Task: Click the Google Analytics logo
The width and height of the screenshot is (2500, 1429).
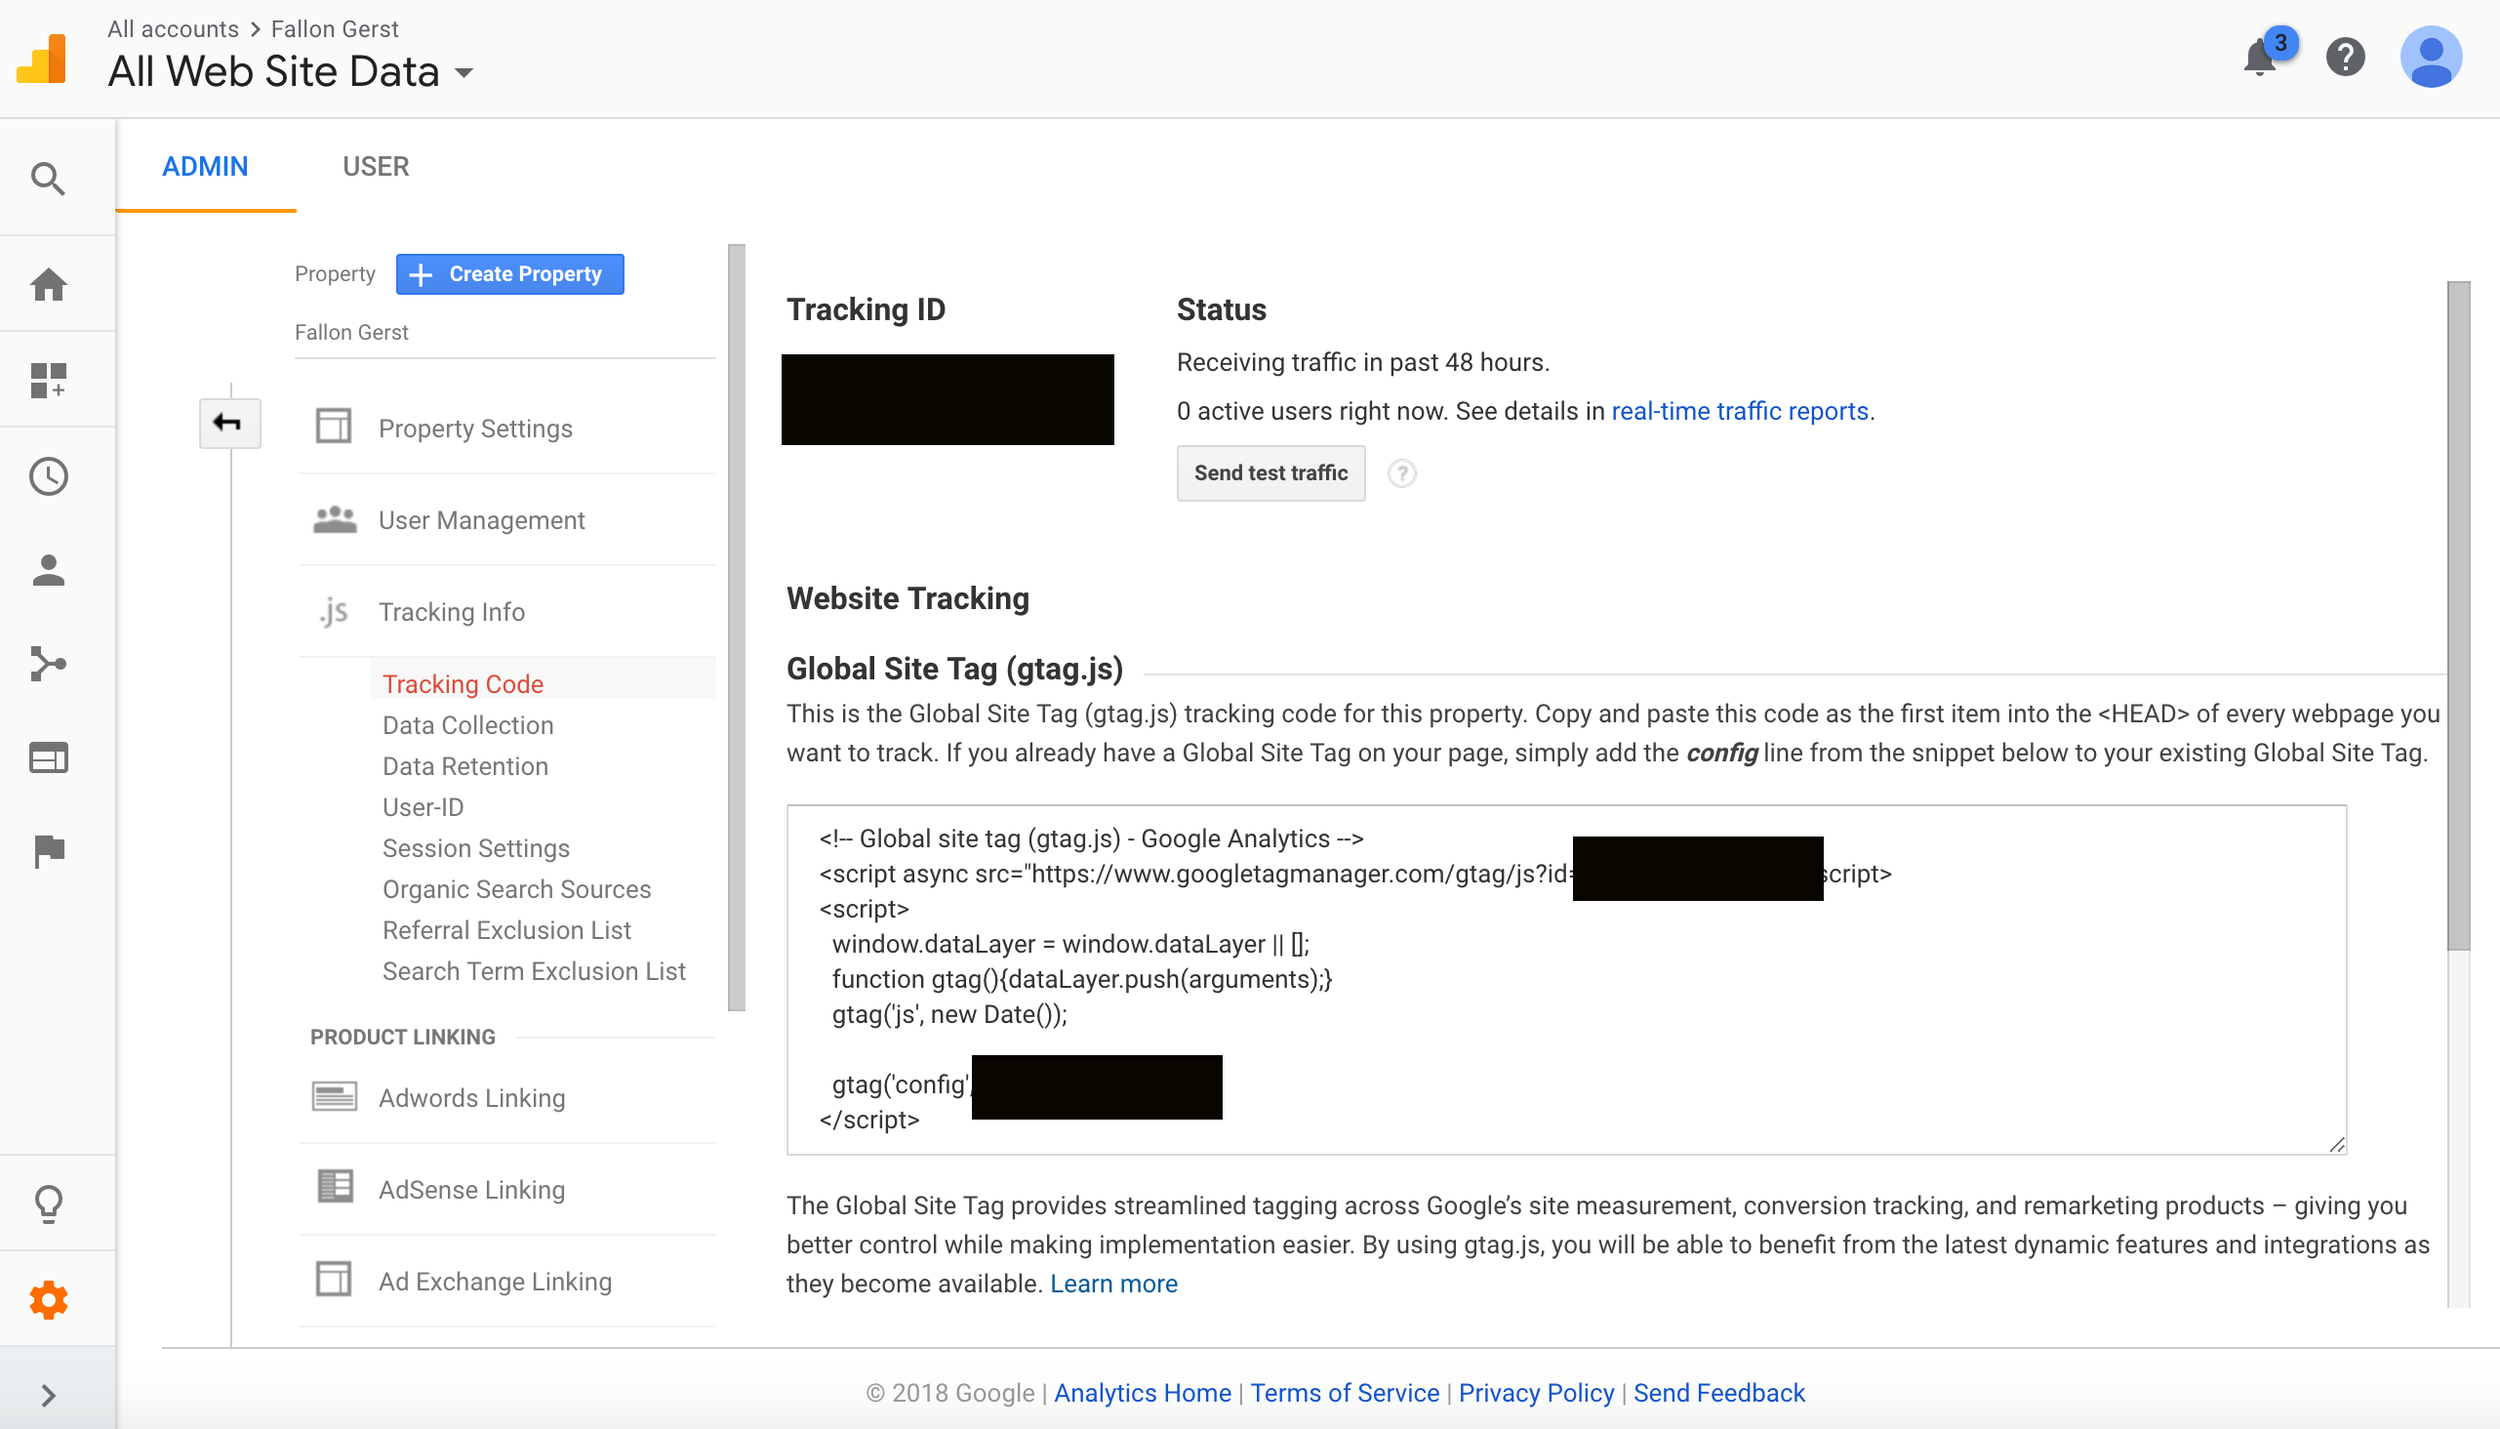Action: click(43, 58)
